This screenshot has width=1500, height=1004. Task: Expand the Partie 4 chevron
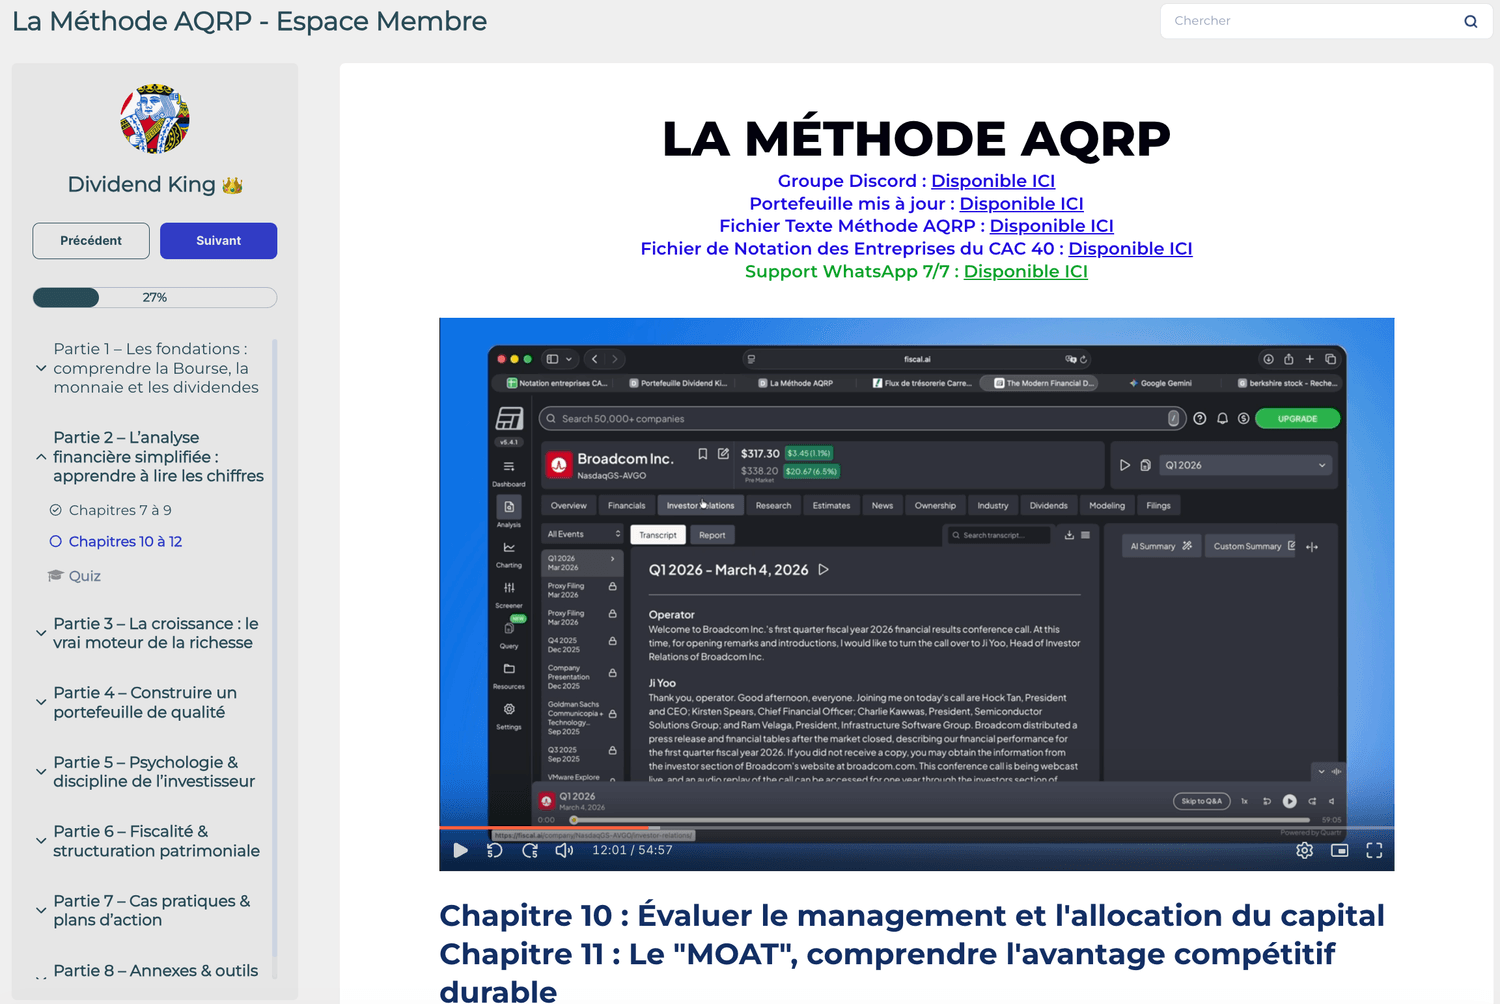41,702
